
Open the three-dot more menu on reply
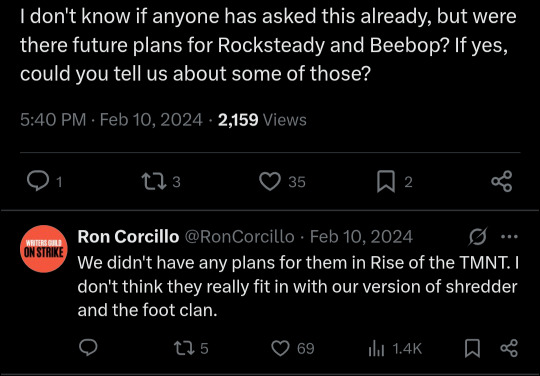click(x=509, y=237)
